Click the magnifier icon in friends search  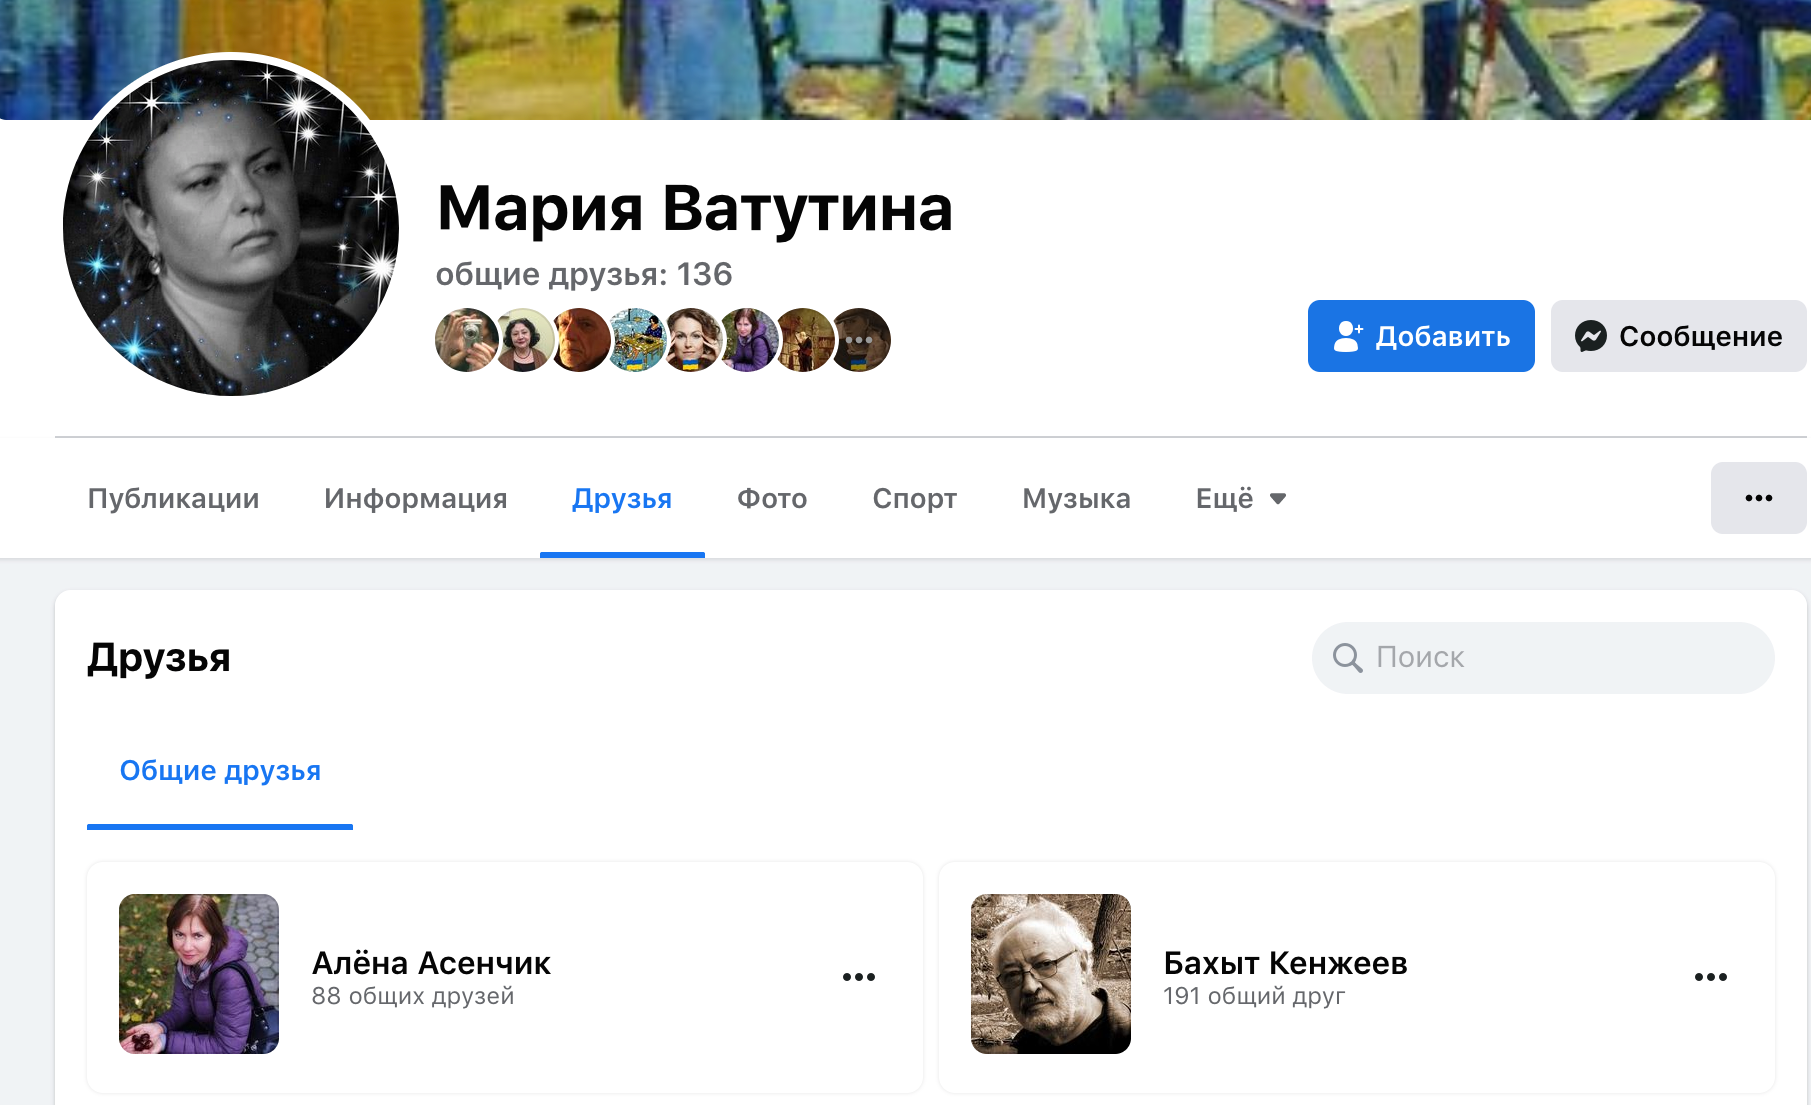[x=1347, y=658]
